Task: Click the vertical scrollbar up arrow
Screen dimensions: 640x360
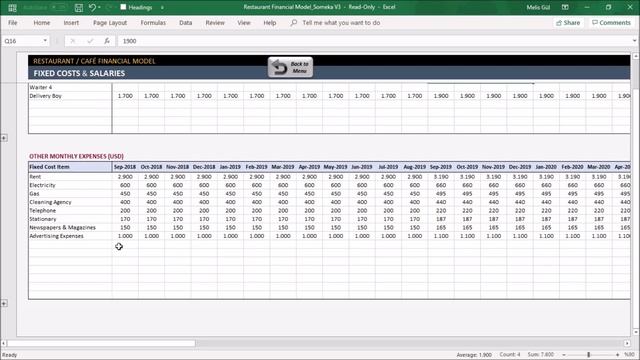Action: (x=636, y=56)
